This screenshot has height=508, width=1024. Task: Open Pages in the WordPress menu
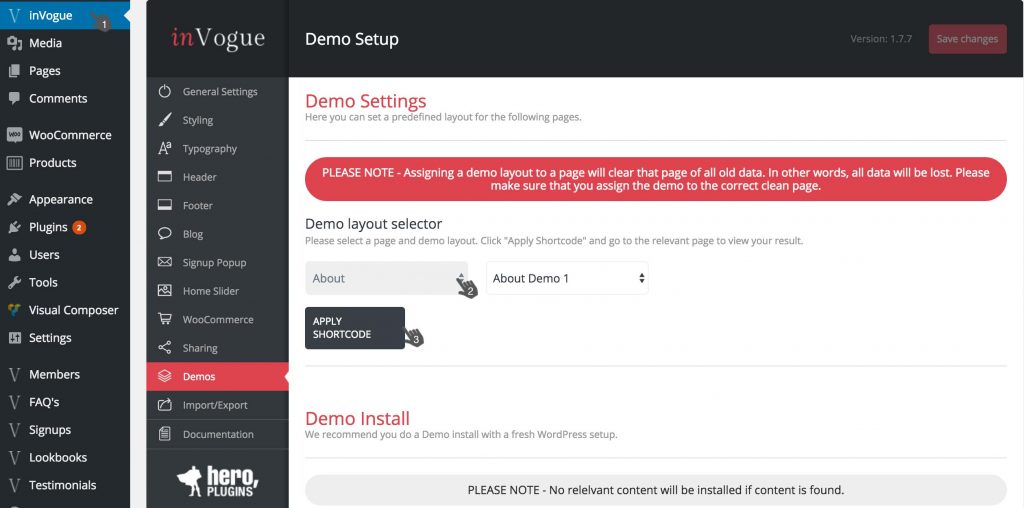[x=65, y=71]
